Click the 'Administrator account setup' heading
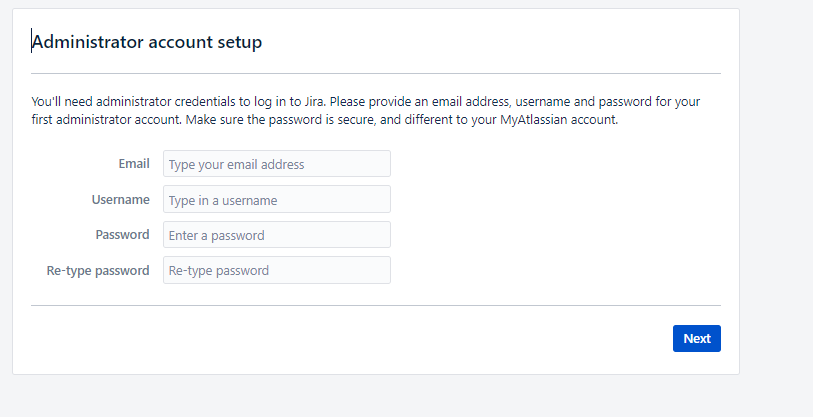Image resolution: width=813 pixels, height=417 pixels. [147, 41]
